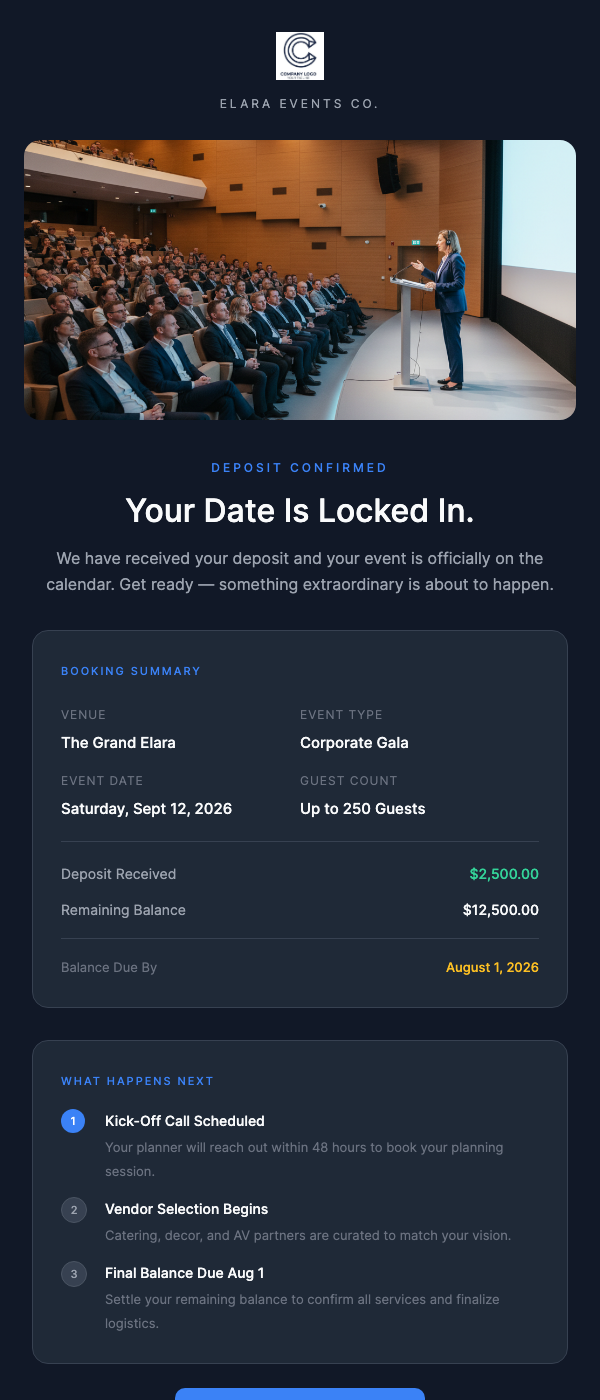Image resolution: width=600 pixels, height=1400 pixels.
Task: Select the "Kick-Off Call Scheduled" step title
Action: point(185,1121)
